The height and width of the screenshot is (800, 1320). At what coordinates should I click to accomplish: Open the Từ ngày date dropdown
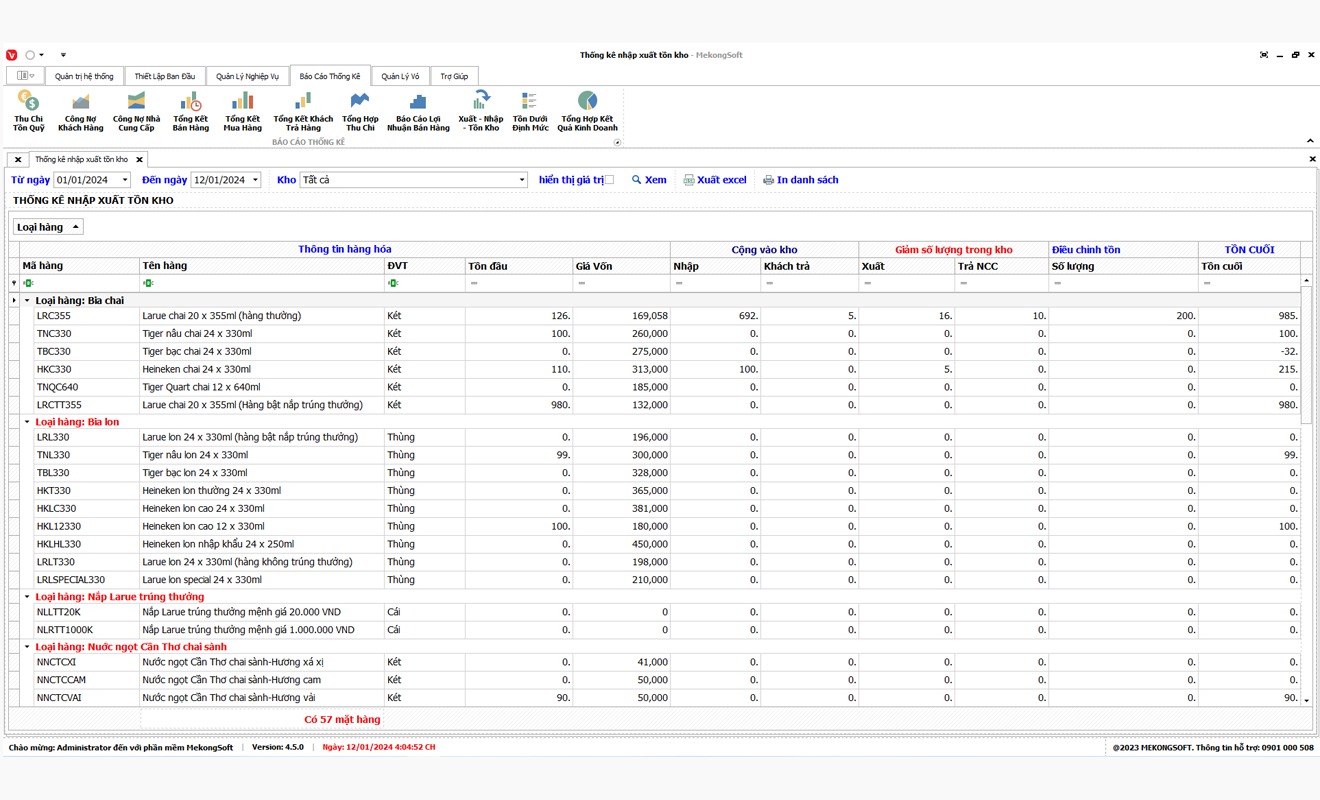(124, 180)
